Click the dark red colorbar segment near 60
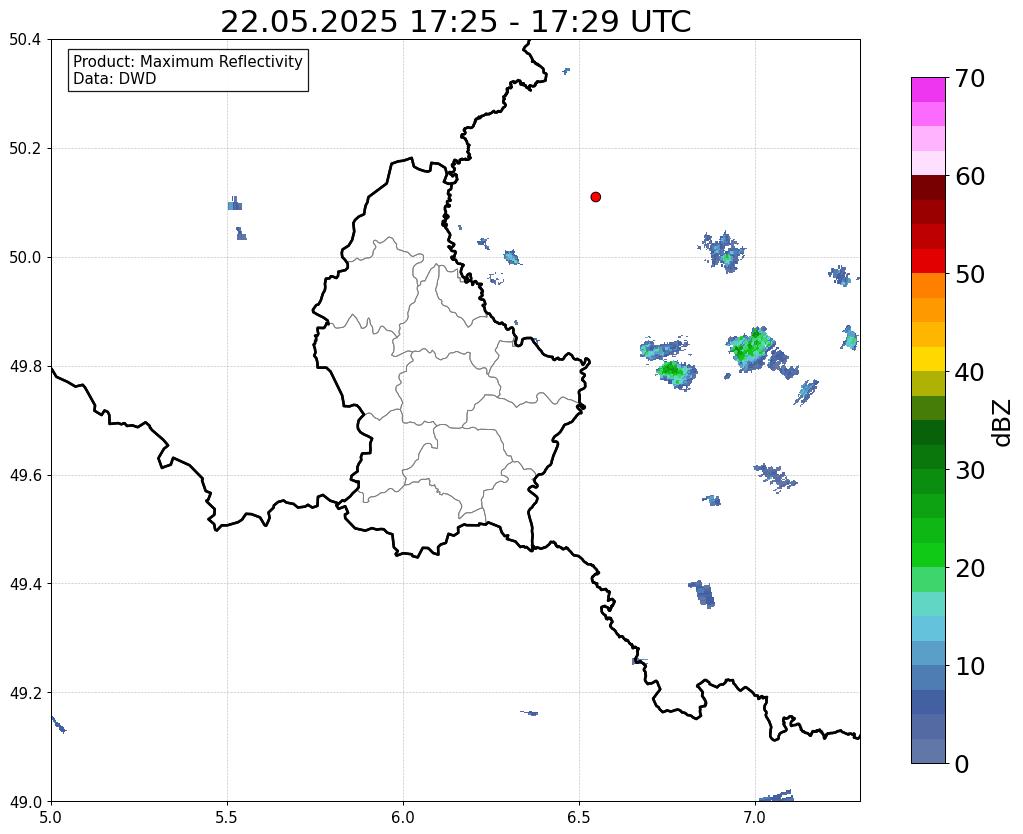Viewport: 1023px width, 834px height. coord(928,187)
